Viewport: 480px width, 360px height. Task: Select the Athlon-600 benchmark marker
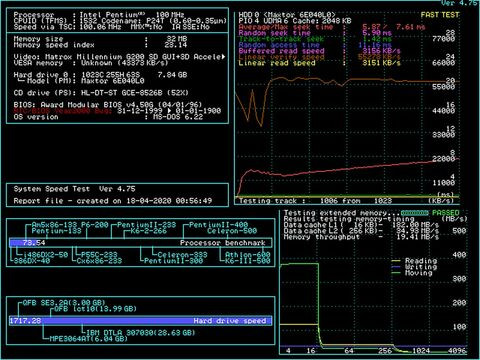247,255
